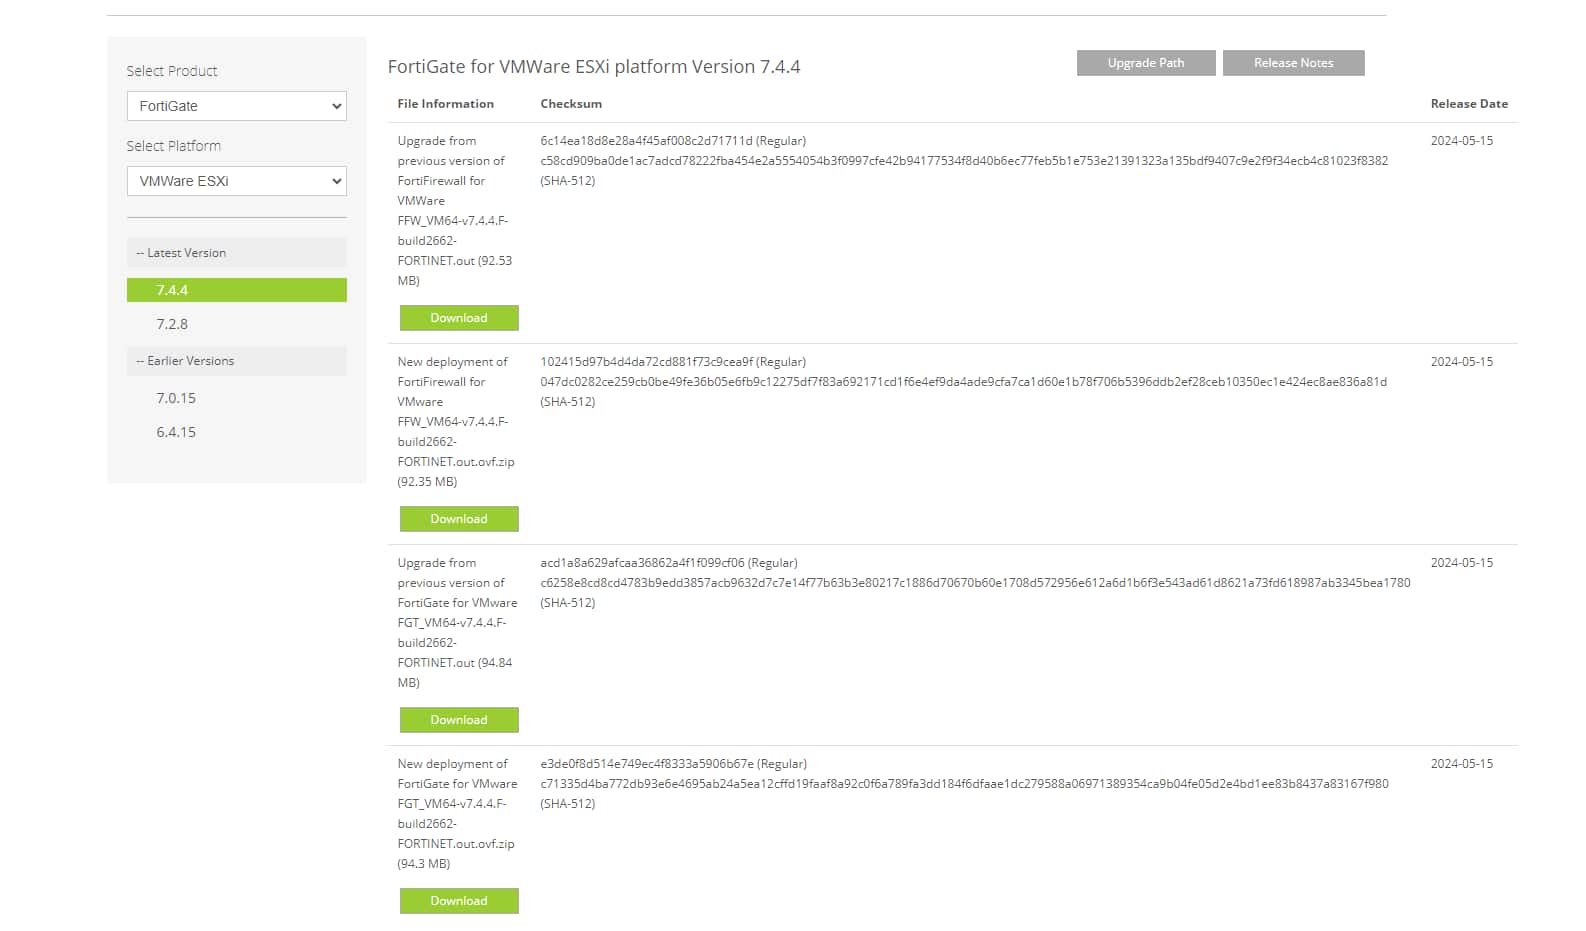Click the FortiGate for VMWare ESXi page heading
1586x931 pixels.
pyautogui.click(x=594, y=67)
